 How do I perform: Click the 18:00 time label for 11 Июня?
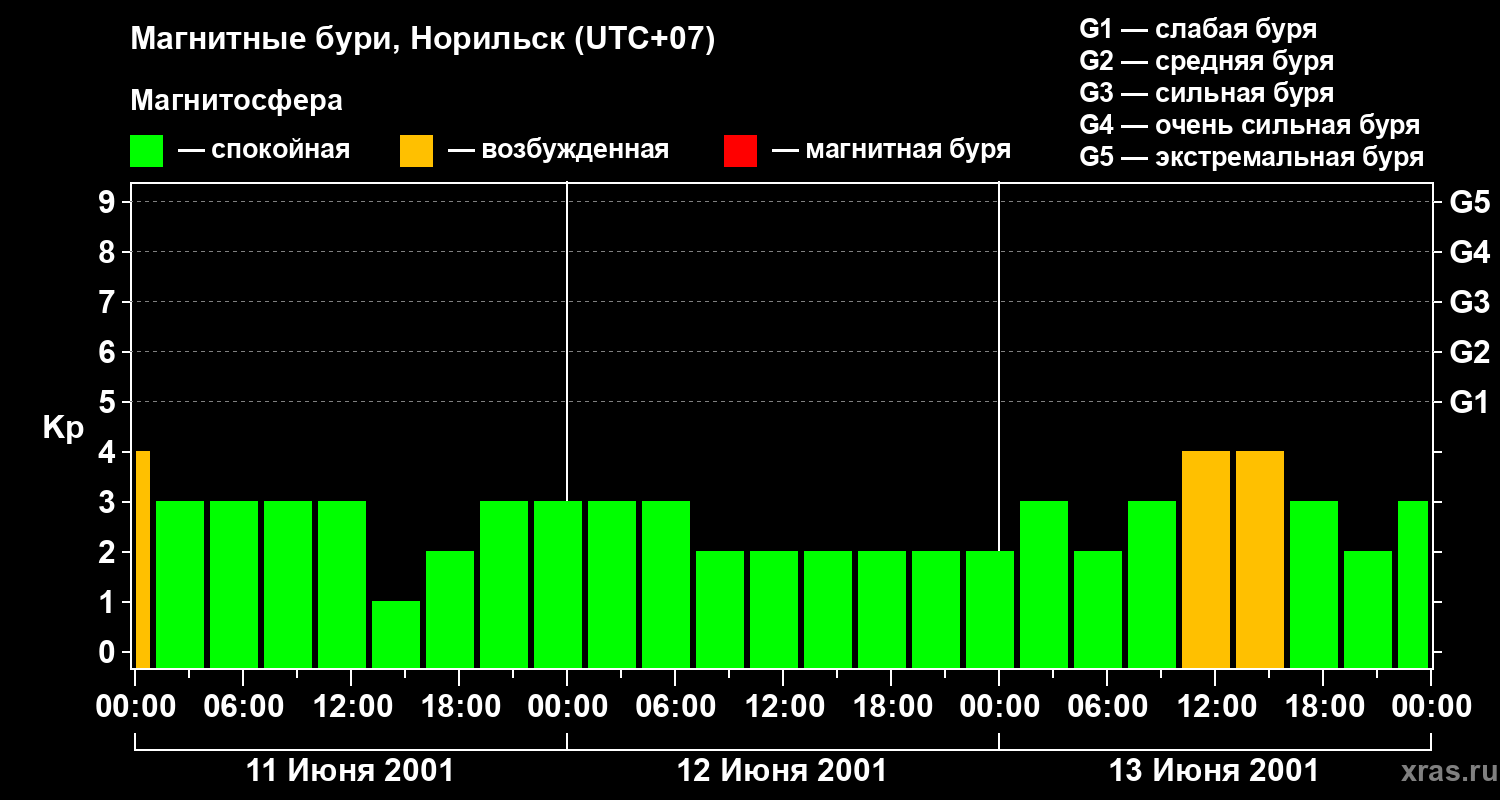[459, 706]
